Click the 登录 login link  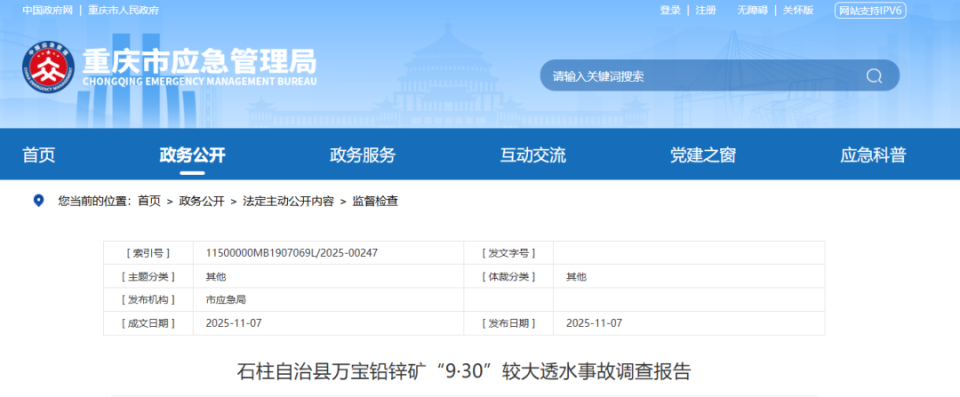click(670, 10)
